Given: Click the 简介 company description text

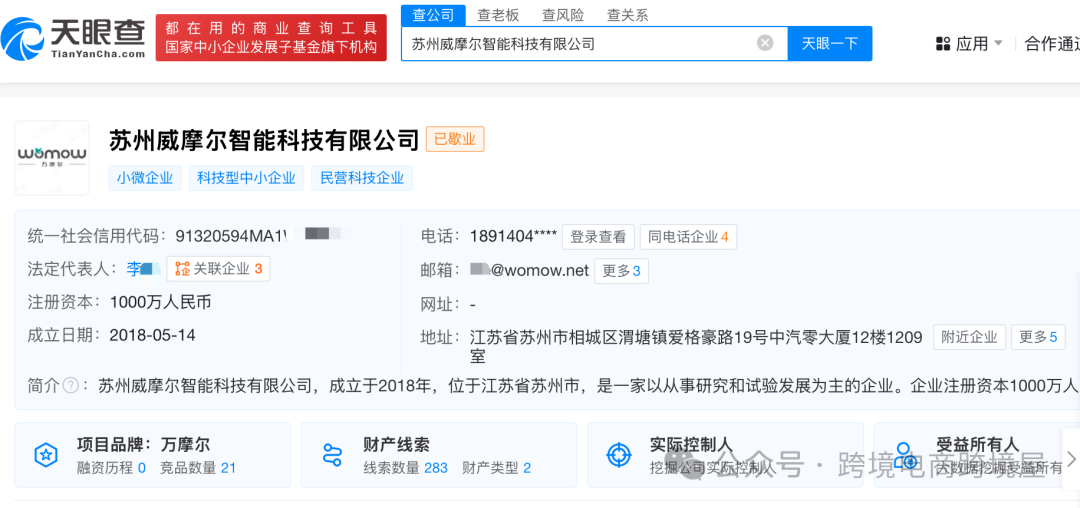Looking at the screenshot, I should point(589,385).
